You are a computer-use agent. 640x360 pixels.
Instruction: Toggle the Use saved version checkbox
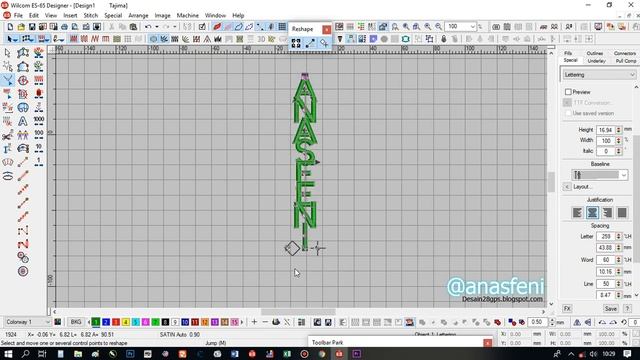[568, 113]
